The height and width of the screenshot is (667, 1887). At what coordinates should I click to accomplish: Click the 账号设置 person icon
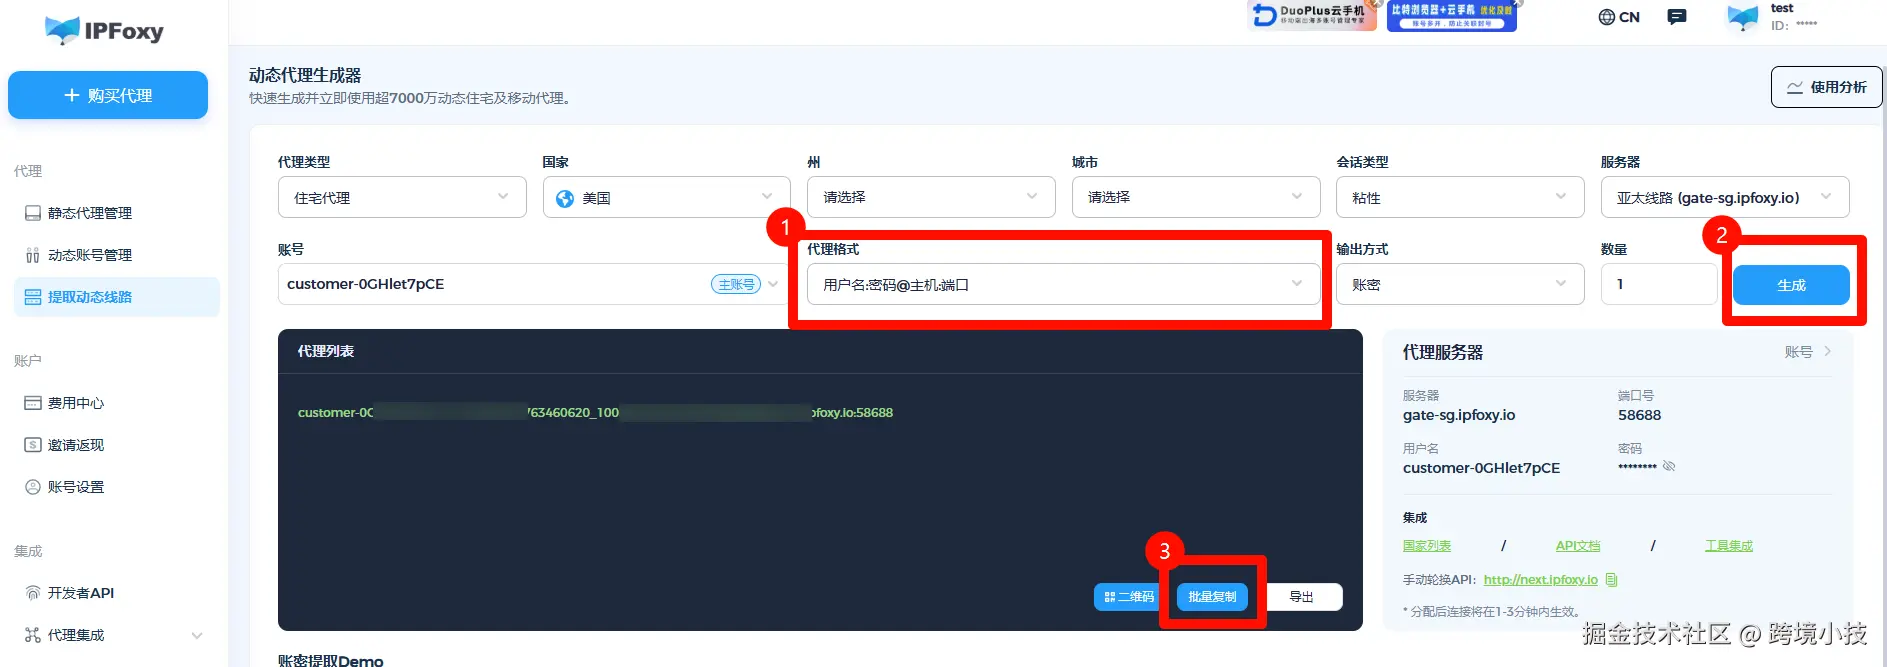(33, 487)
